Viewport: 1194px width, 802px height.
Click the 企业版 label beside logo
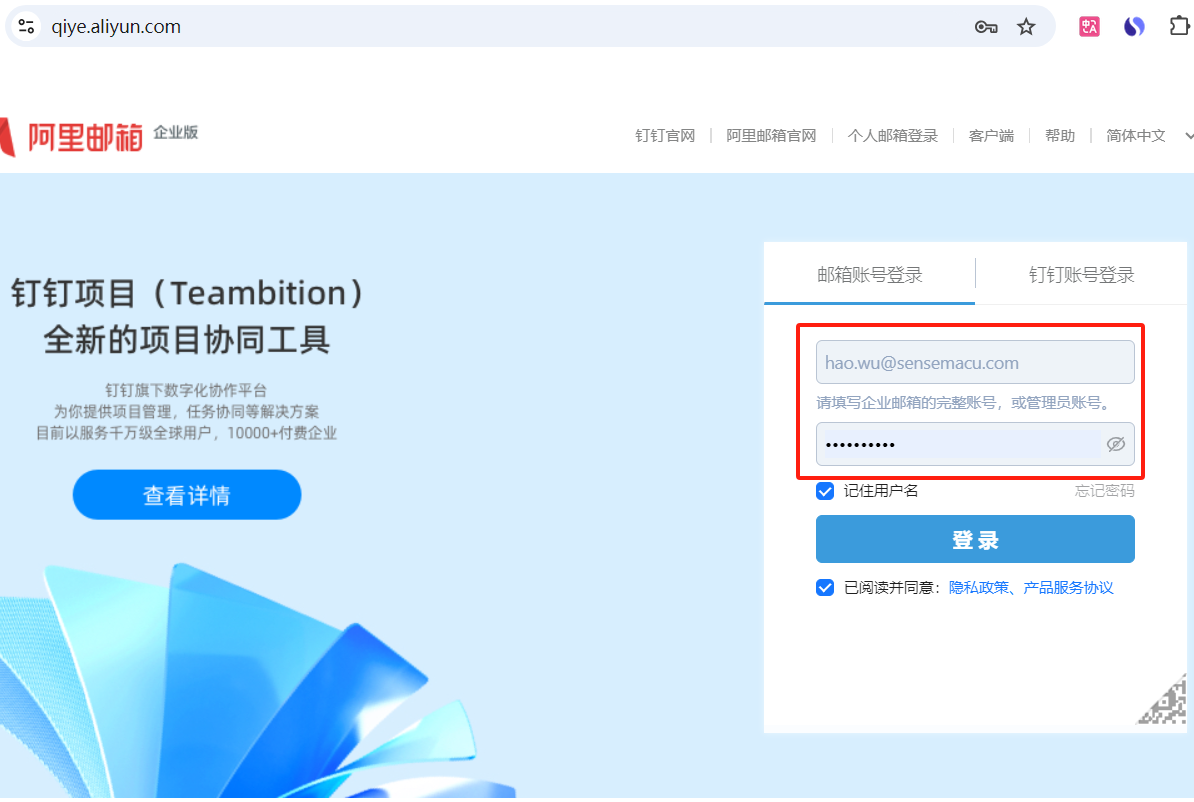[176, 133]
